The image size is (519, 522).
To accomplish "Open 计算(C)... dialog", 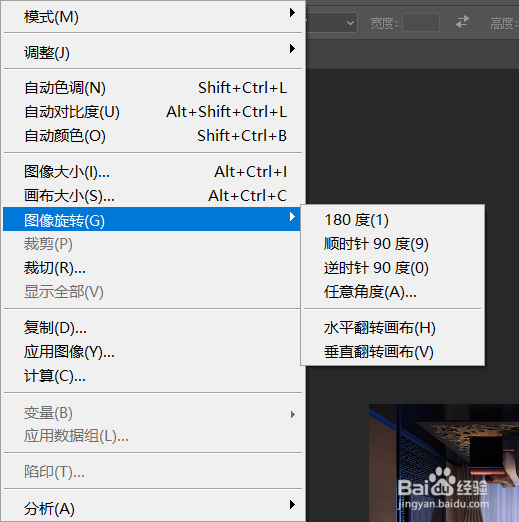I will (153, 376).
